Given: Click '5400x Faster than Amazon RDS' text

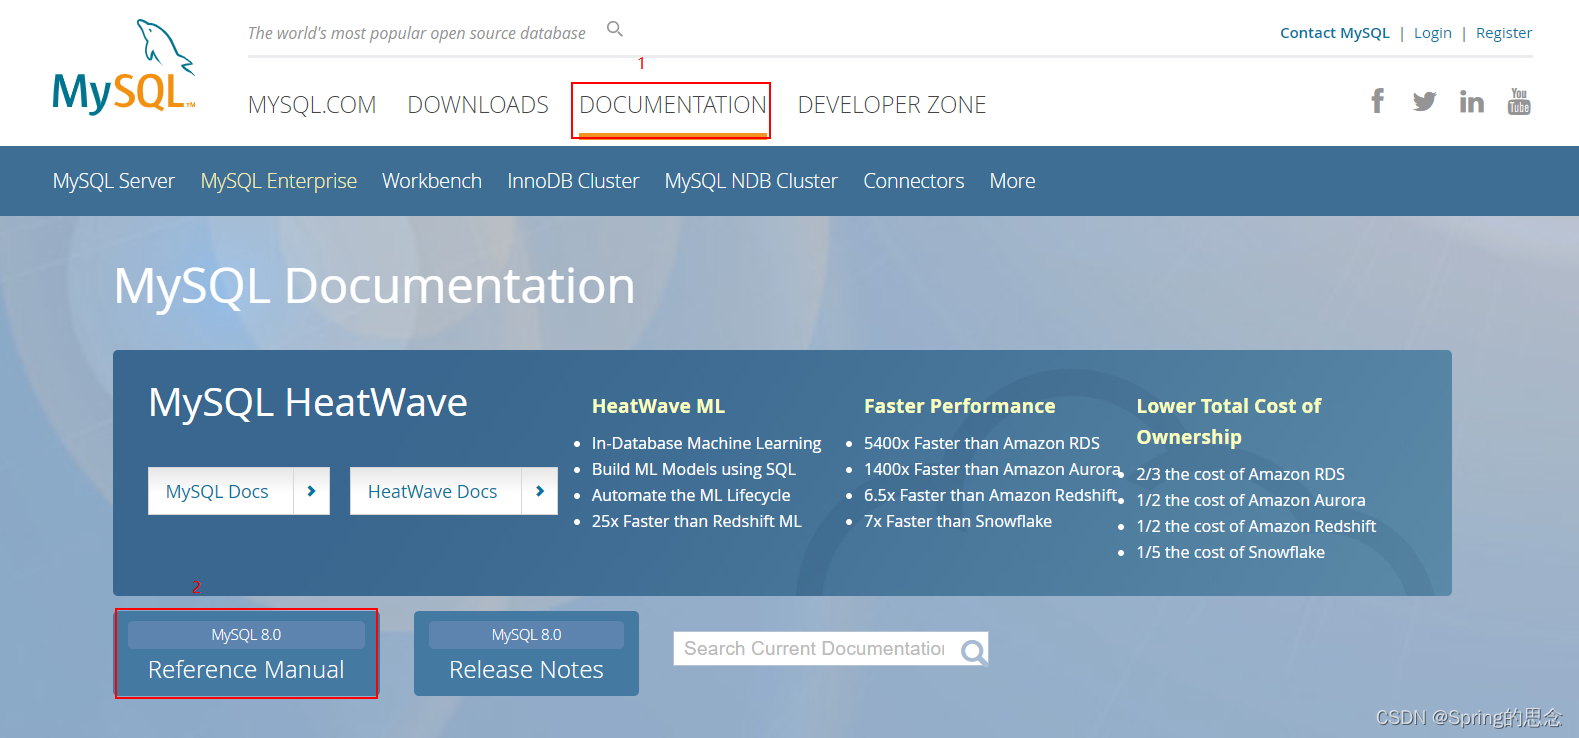Looking at the screenshot, I should [x=982, y=443].
